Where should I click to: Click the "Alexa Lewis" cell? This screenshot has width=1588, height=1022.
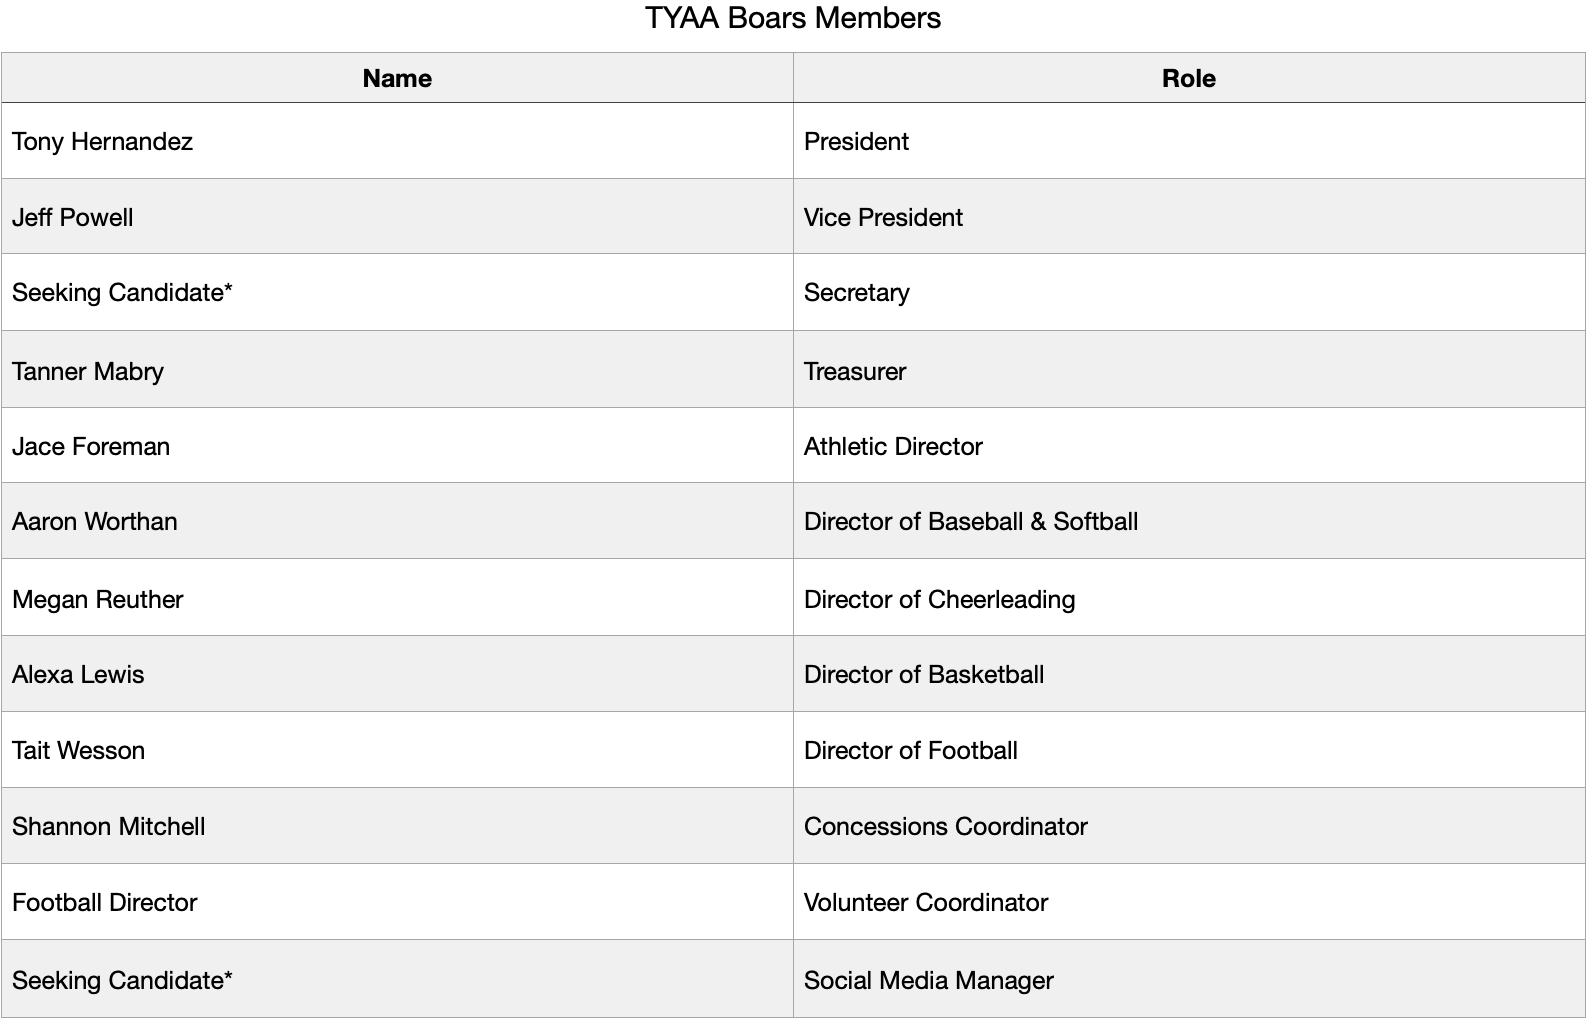78,675
